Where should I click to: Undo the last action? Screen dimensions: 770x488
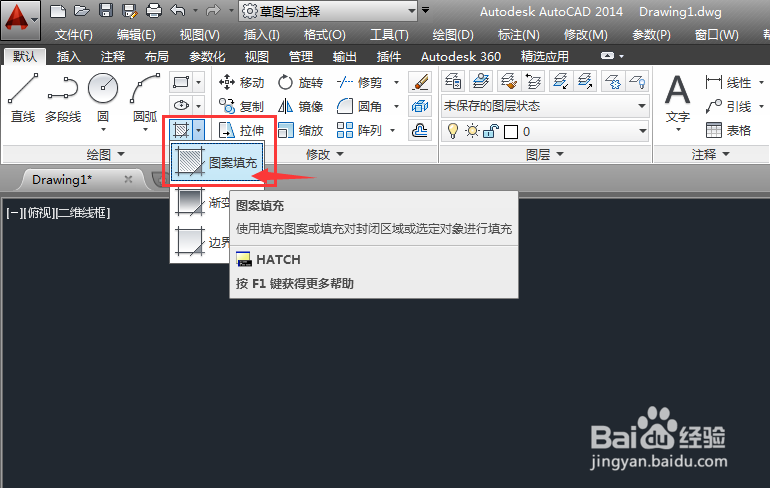[178, 10]
